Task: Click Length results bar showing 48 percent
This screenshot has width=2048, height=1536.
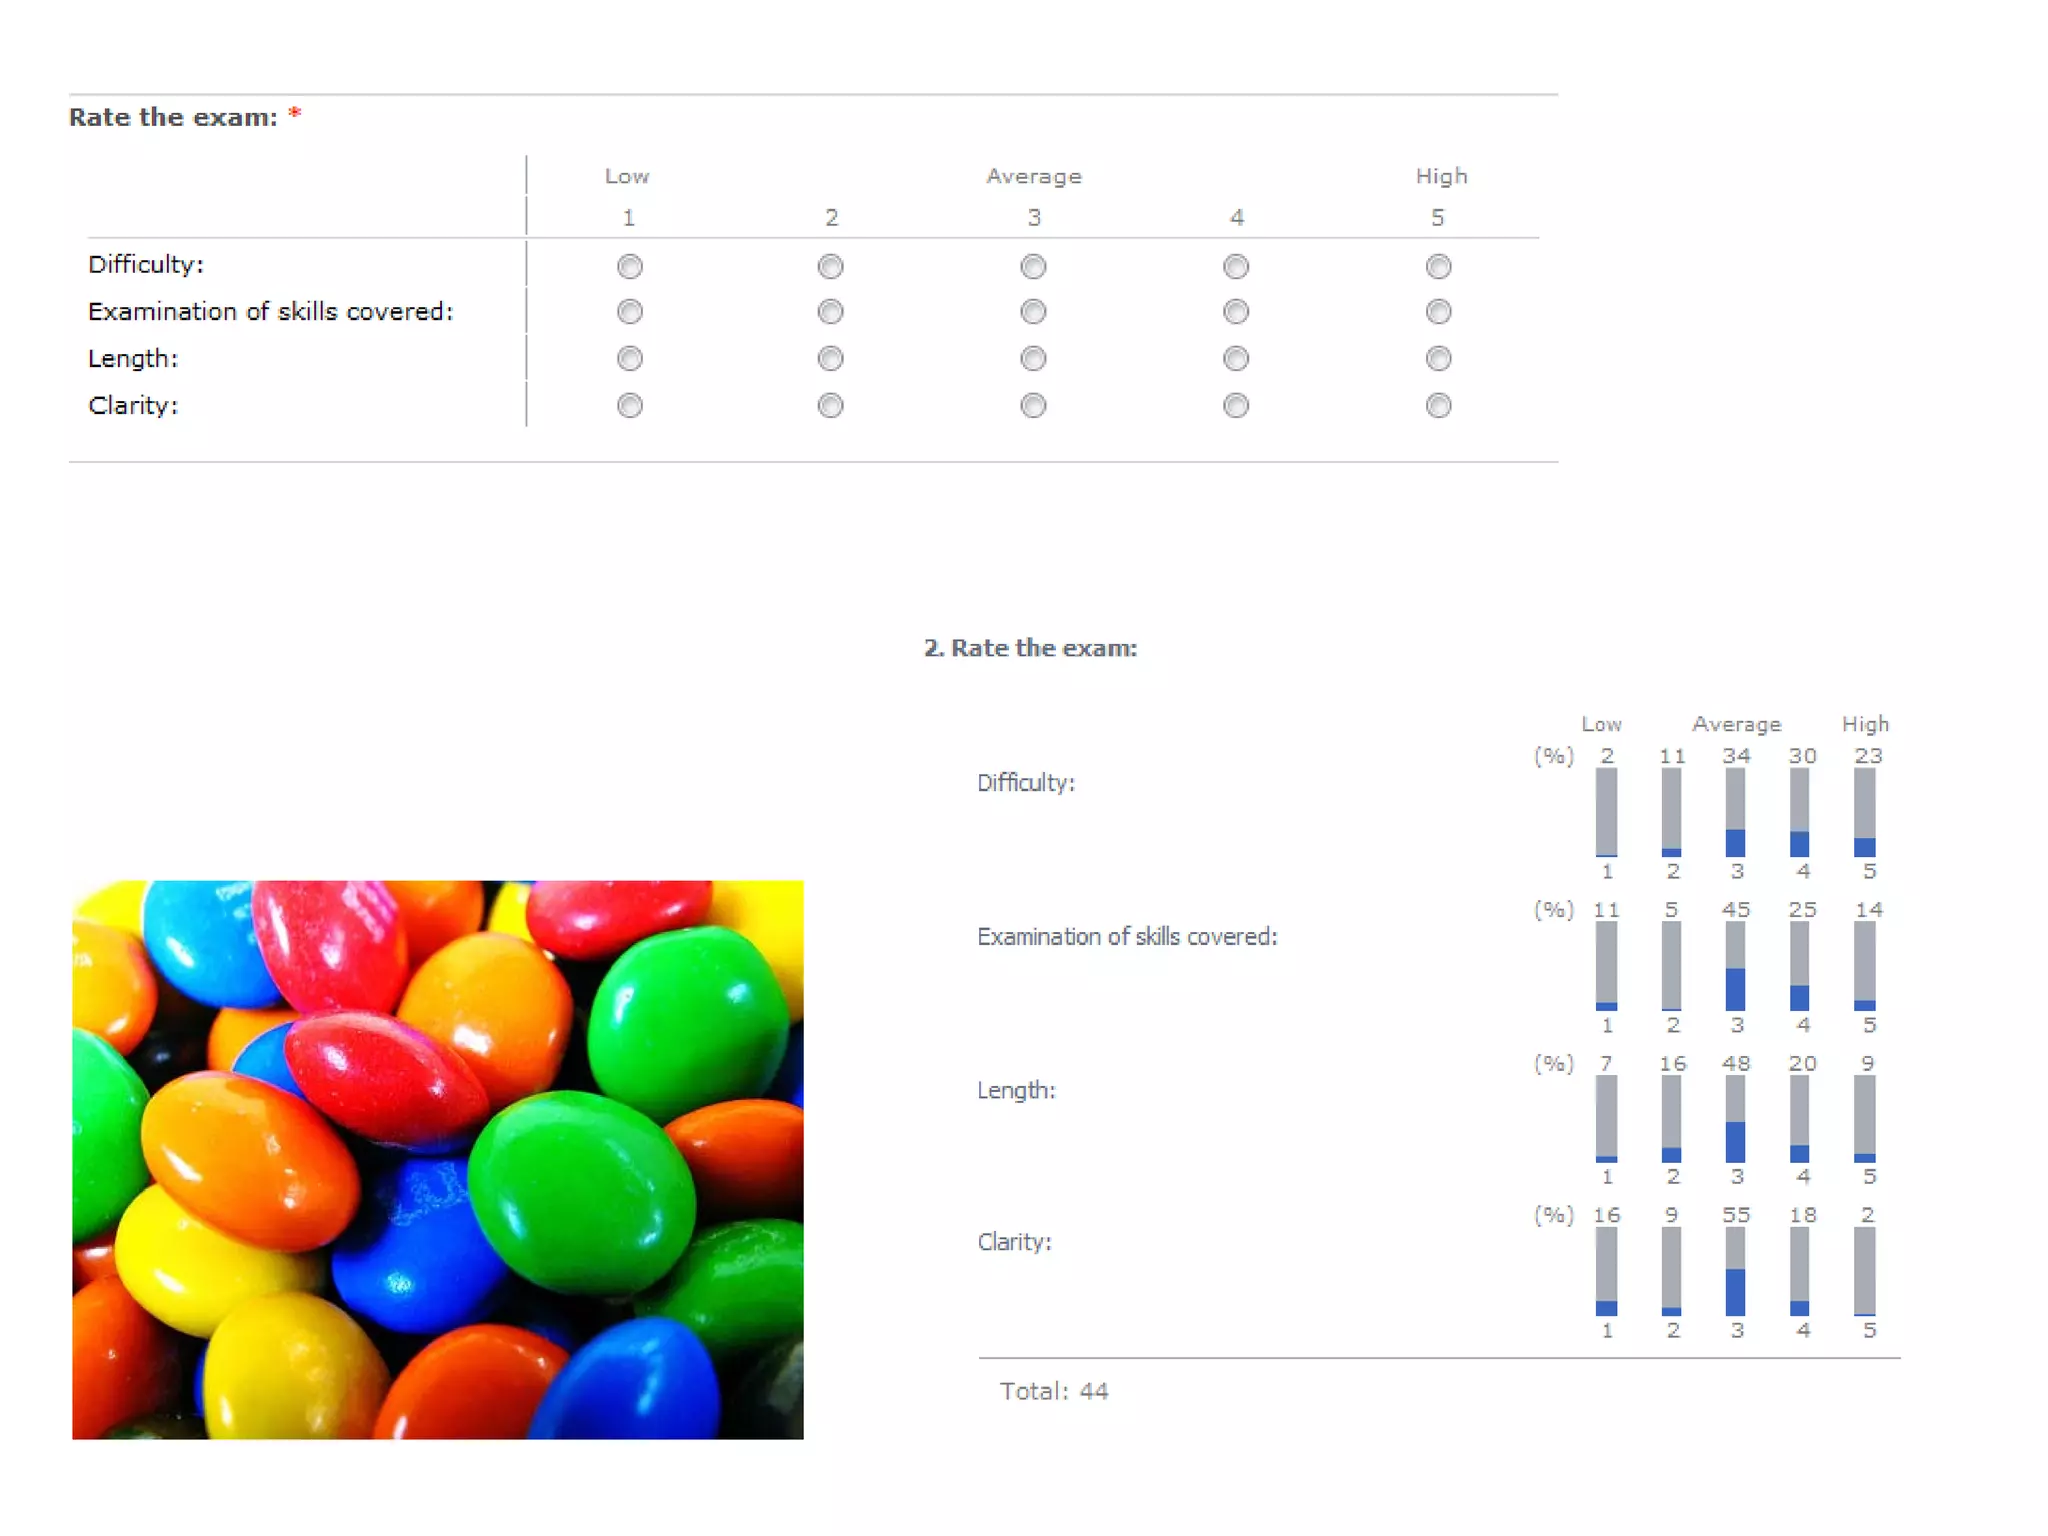Action: tap(1735, 1119)
